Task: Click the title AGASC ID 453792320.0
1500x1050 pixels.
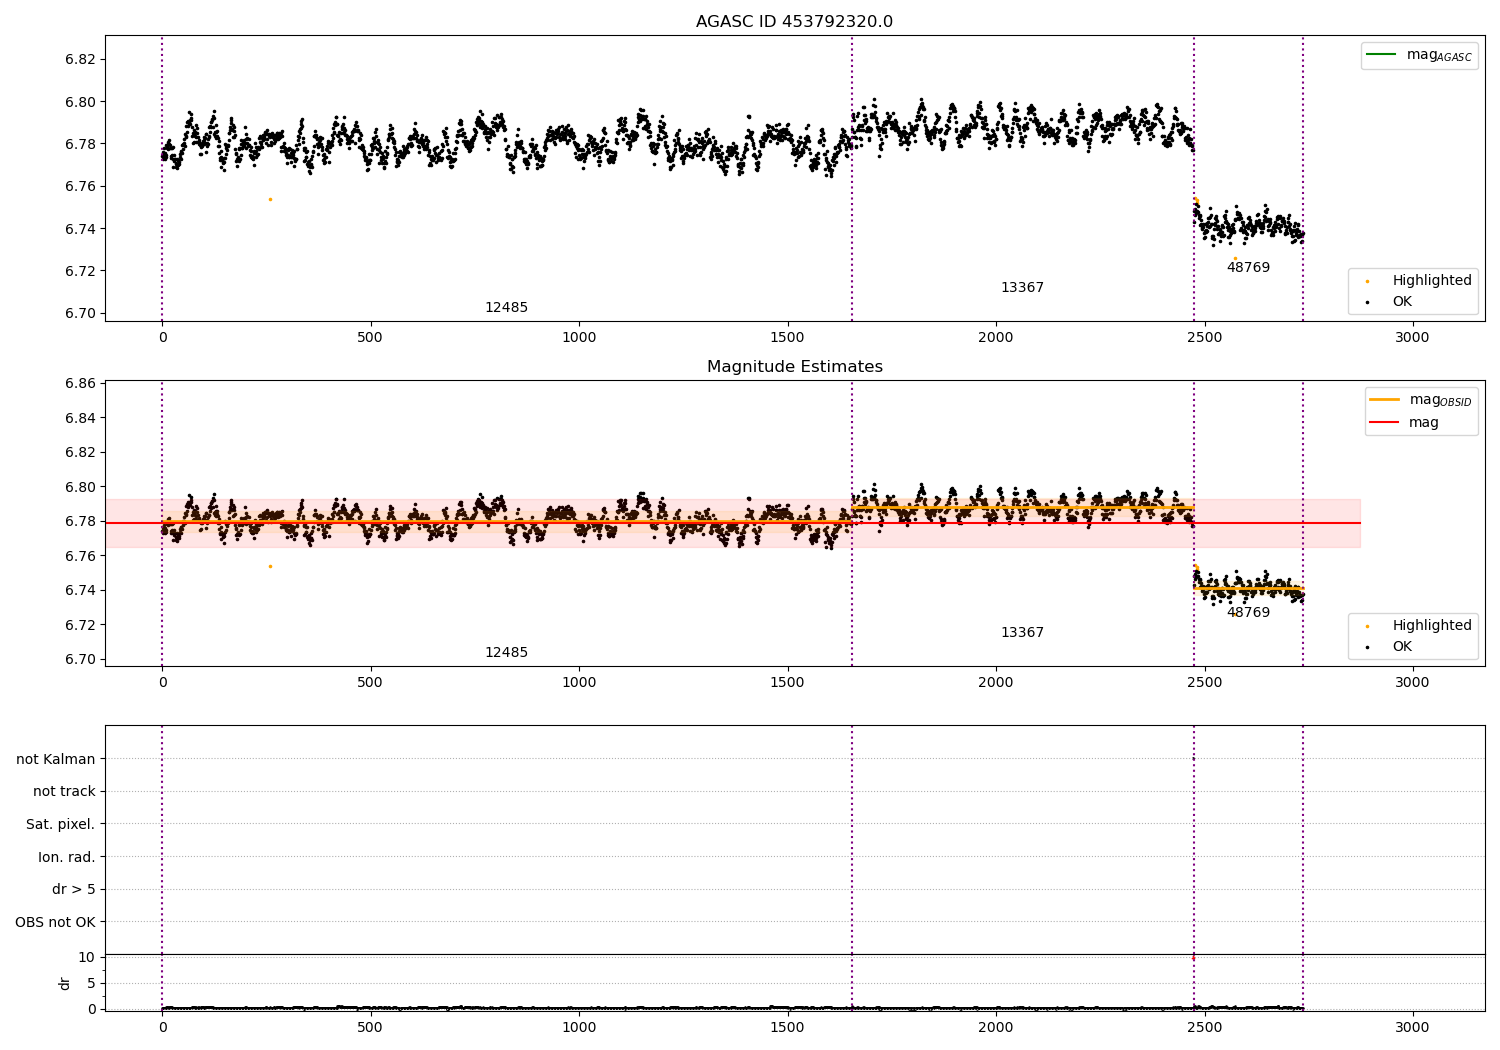Action: tap(794, 22)
